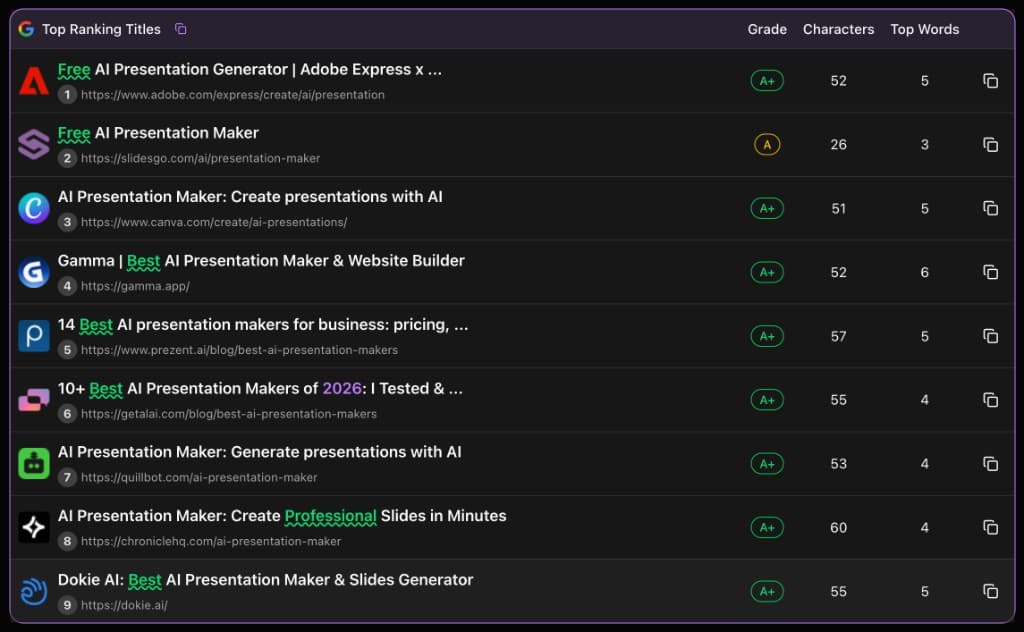This screenshot has height=632, width=1024.
Task: Click the A grade badge for Slidesgo row
Action: (x=767, y=144)
